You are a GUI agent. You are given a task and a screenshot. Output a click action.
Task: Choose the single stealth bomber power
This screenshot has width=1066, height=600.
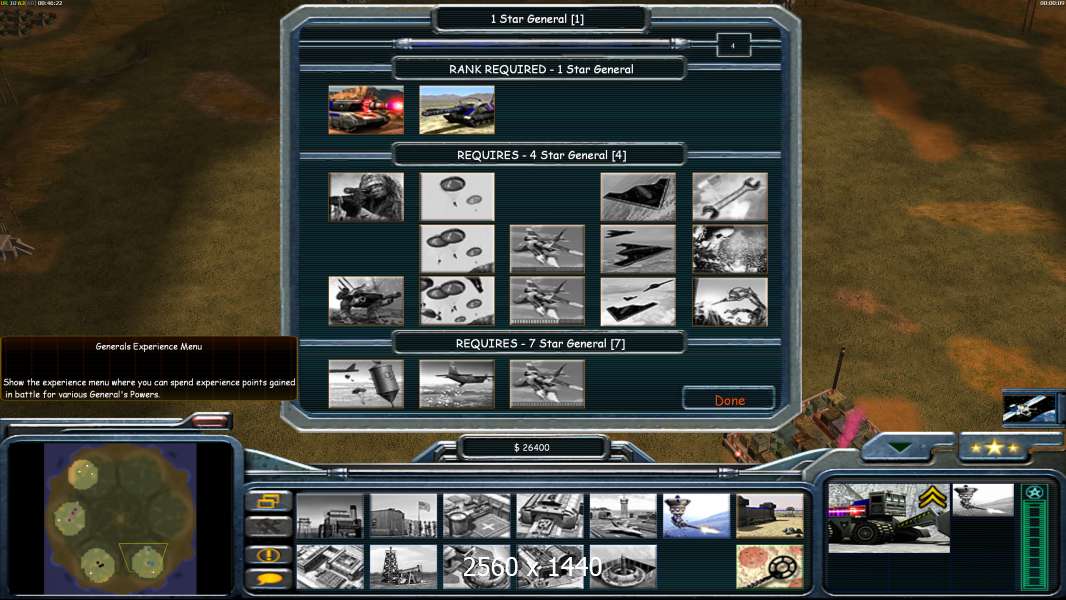tap(638, 197)
